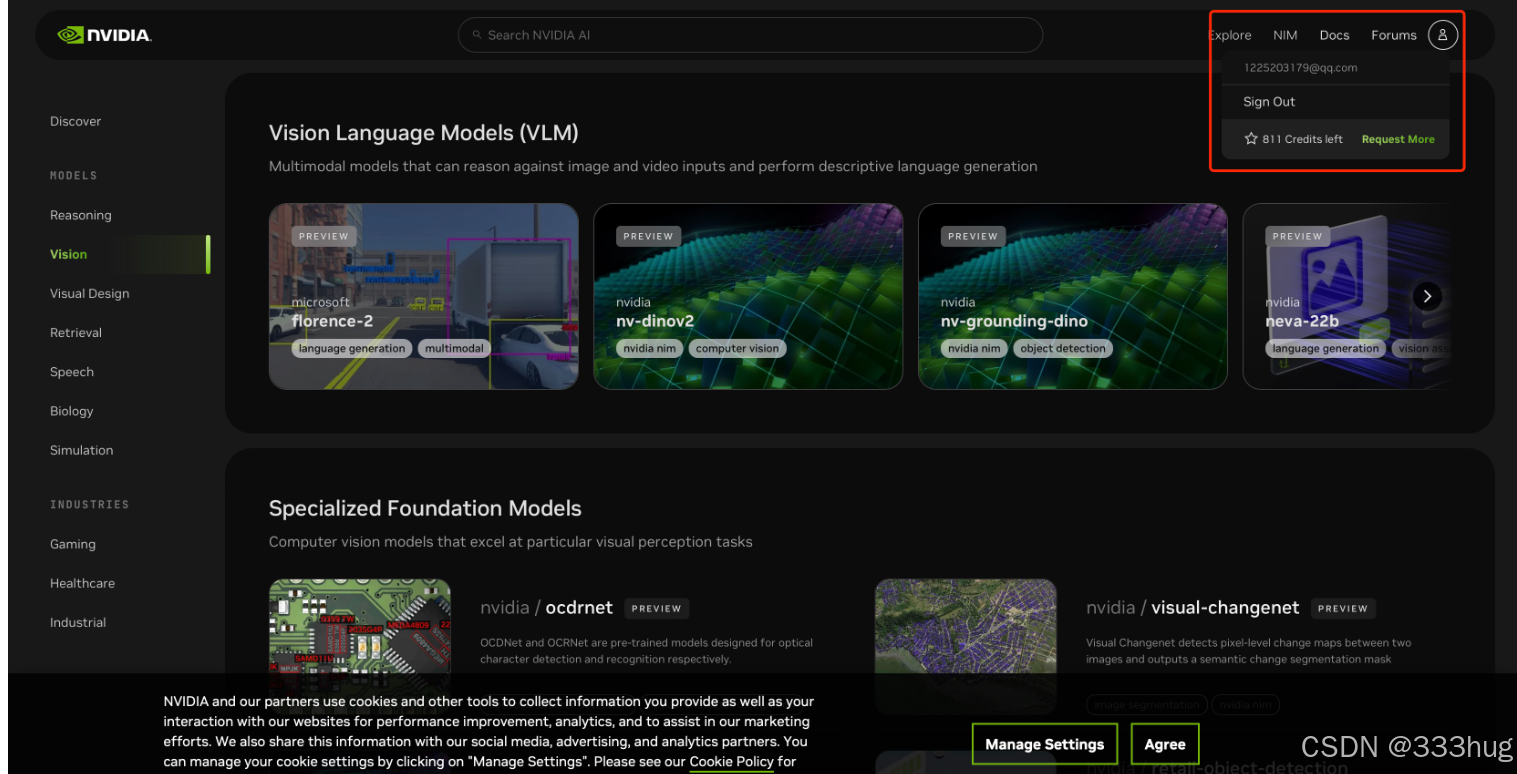1517x774 pixels.
Task: Click the NVIDIA logo
Action: (x=104, y=35)
